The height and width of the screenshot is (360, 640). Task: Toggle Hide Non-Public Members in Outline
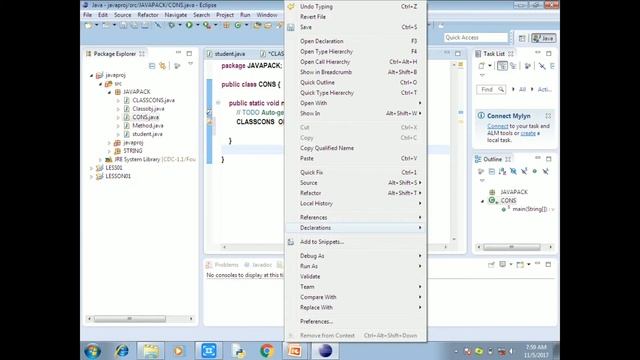point(535,171)
